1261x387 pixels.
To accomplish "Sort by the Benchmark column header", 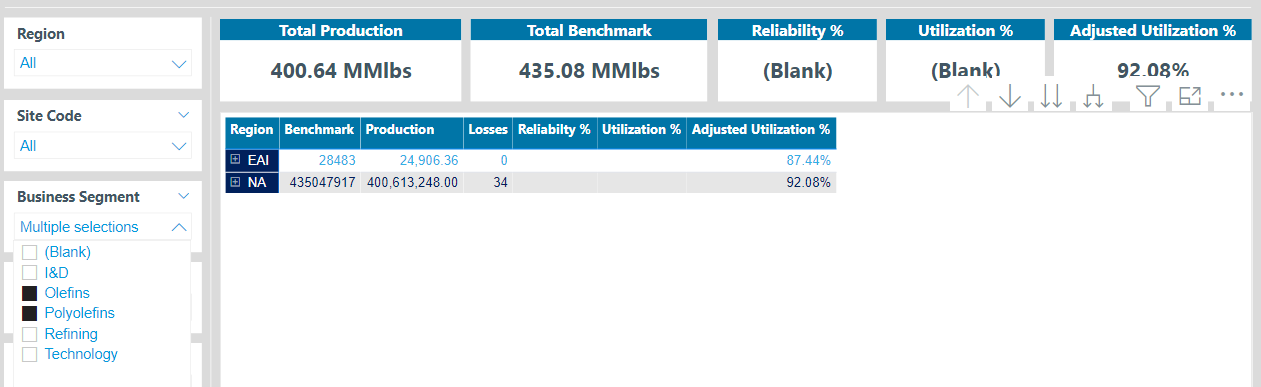I will pos(319,130).
